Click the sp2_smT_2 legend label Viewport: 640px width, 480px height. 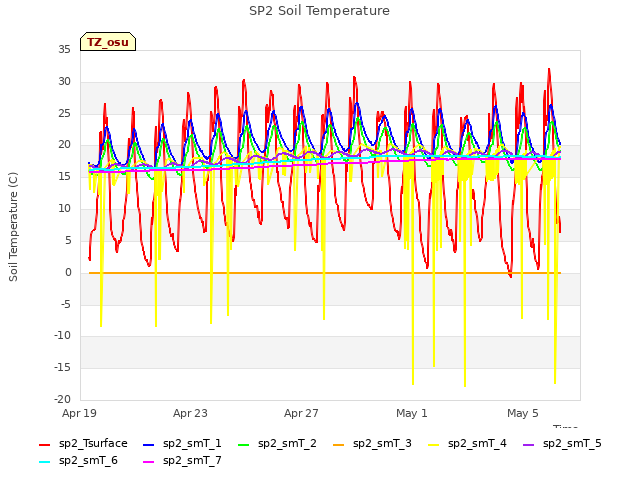[287, 443]
